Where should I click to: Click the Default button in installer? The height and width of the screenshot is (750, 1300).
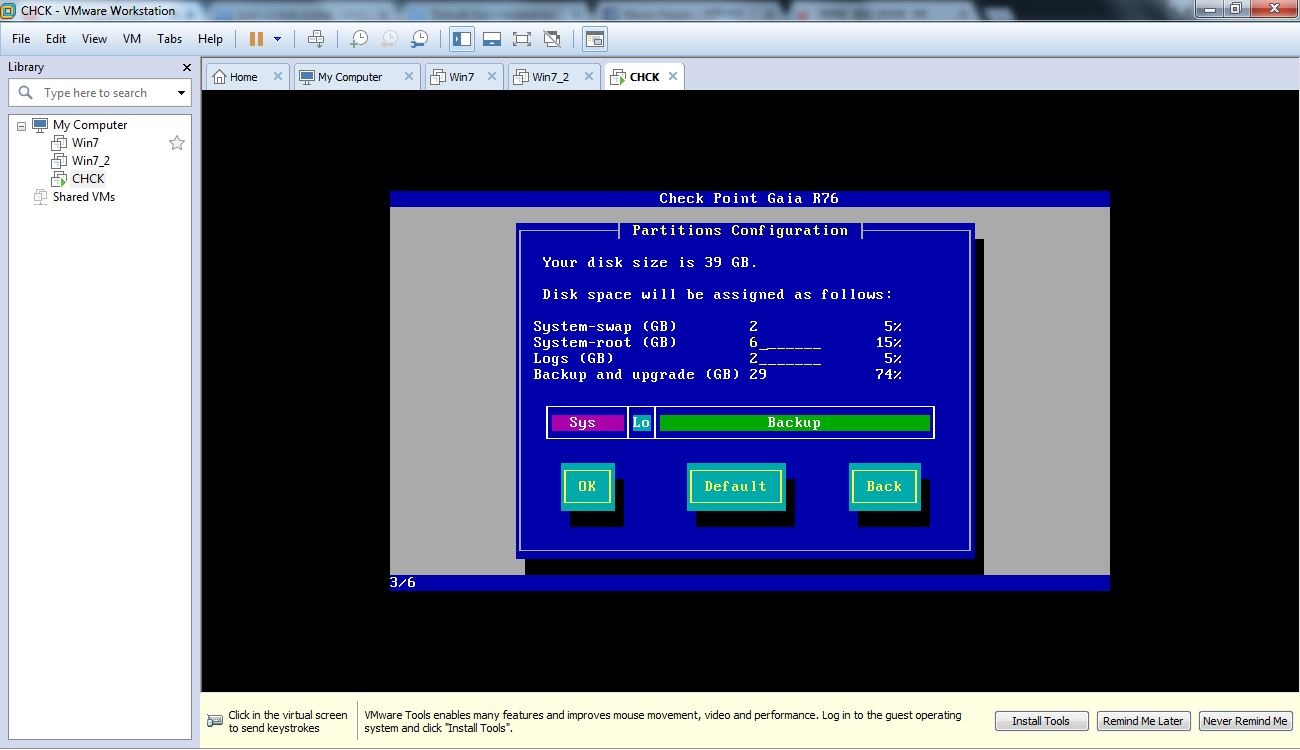(x=736, y=486)
